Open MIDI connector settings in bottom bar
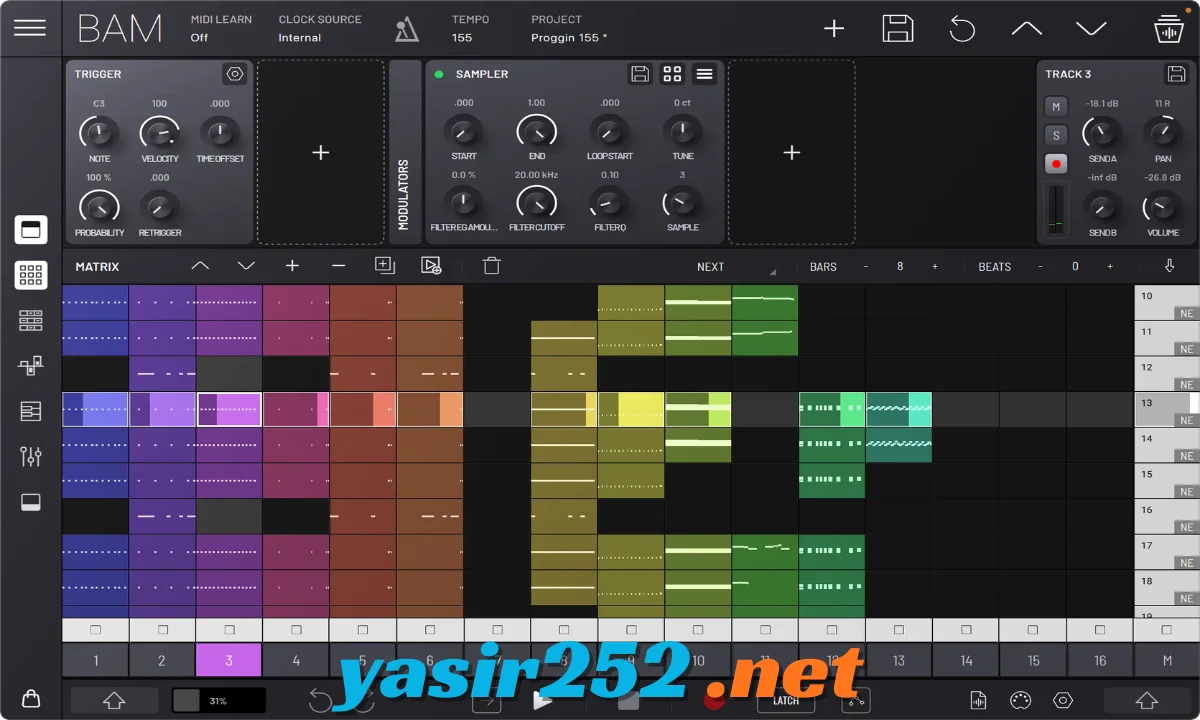 [x=1020, y=700]
